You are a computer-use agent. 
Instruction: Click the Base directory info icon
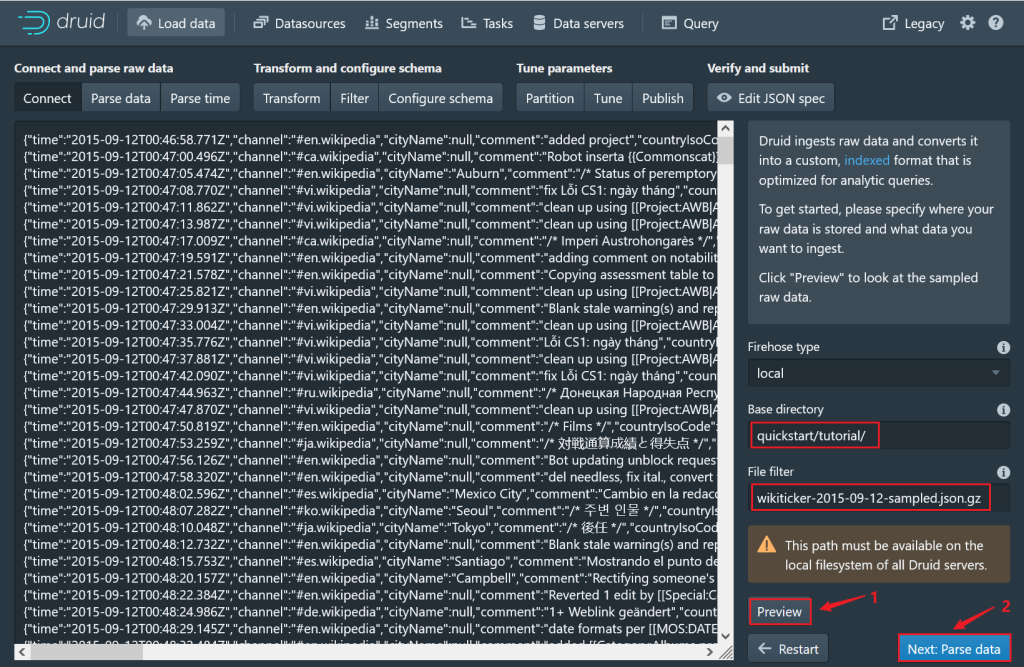point(1003,410)
